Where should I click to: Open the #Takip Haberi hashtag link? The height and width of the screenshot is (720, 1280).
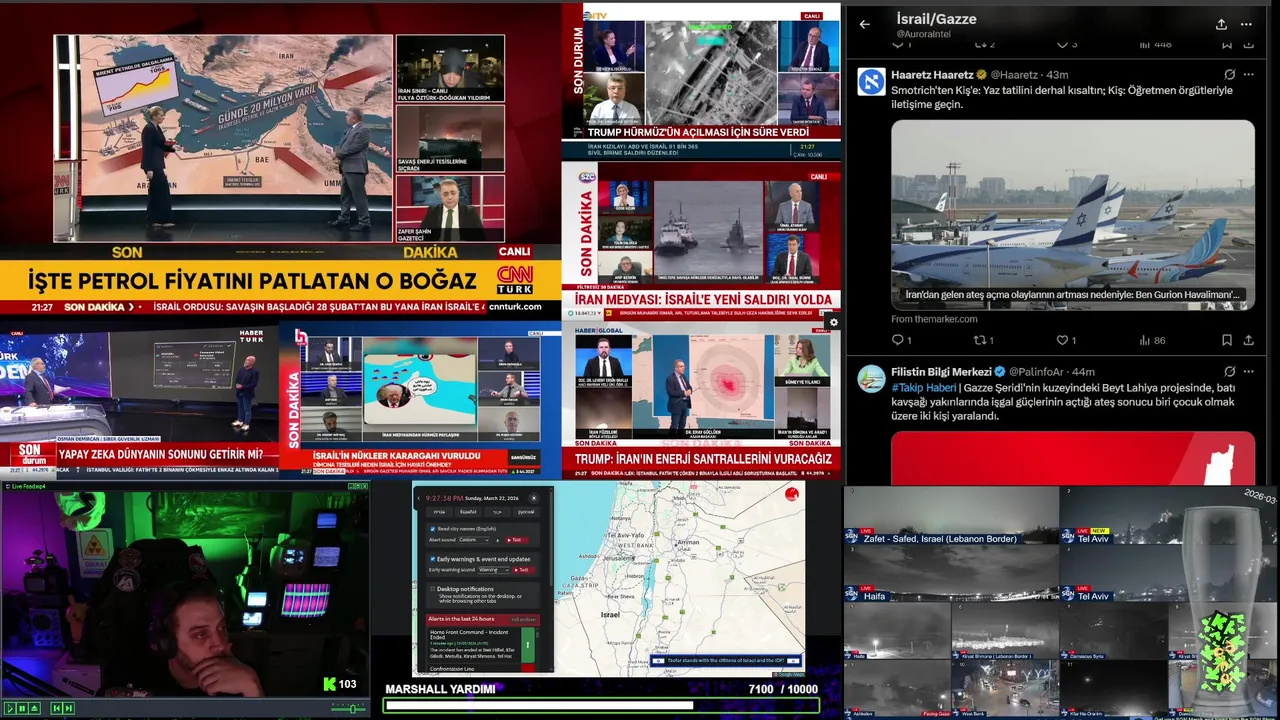coord(923,388)
